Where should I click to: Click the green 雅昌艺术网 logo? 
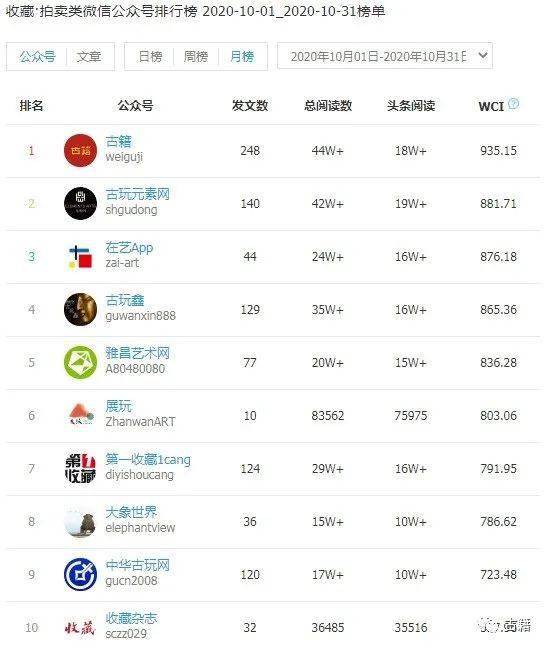tap(80, 362)
